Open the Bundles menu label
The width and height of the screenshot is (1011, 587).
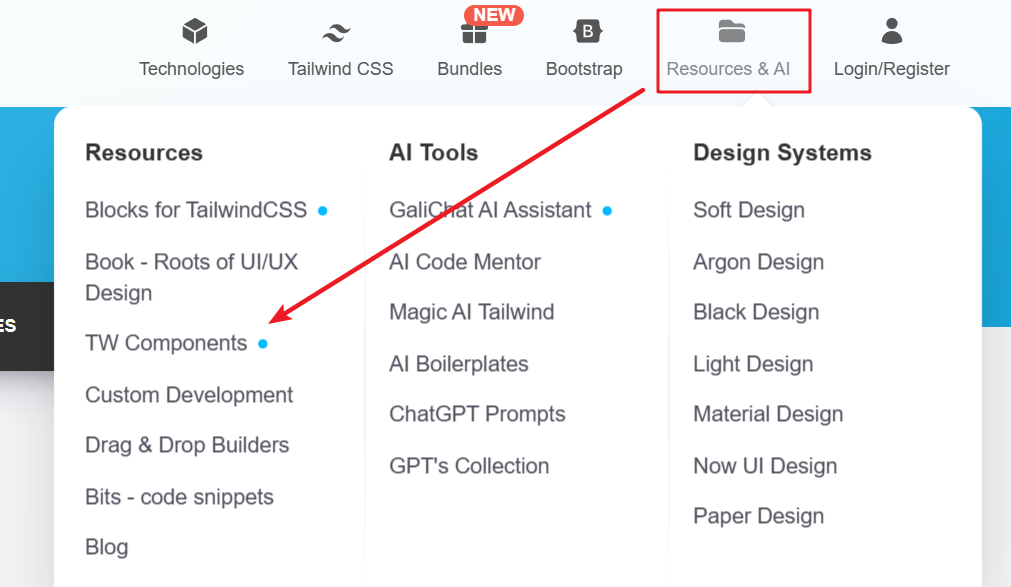469,69
